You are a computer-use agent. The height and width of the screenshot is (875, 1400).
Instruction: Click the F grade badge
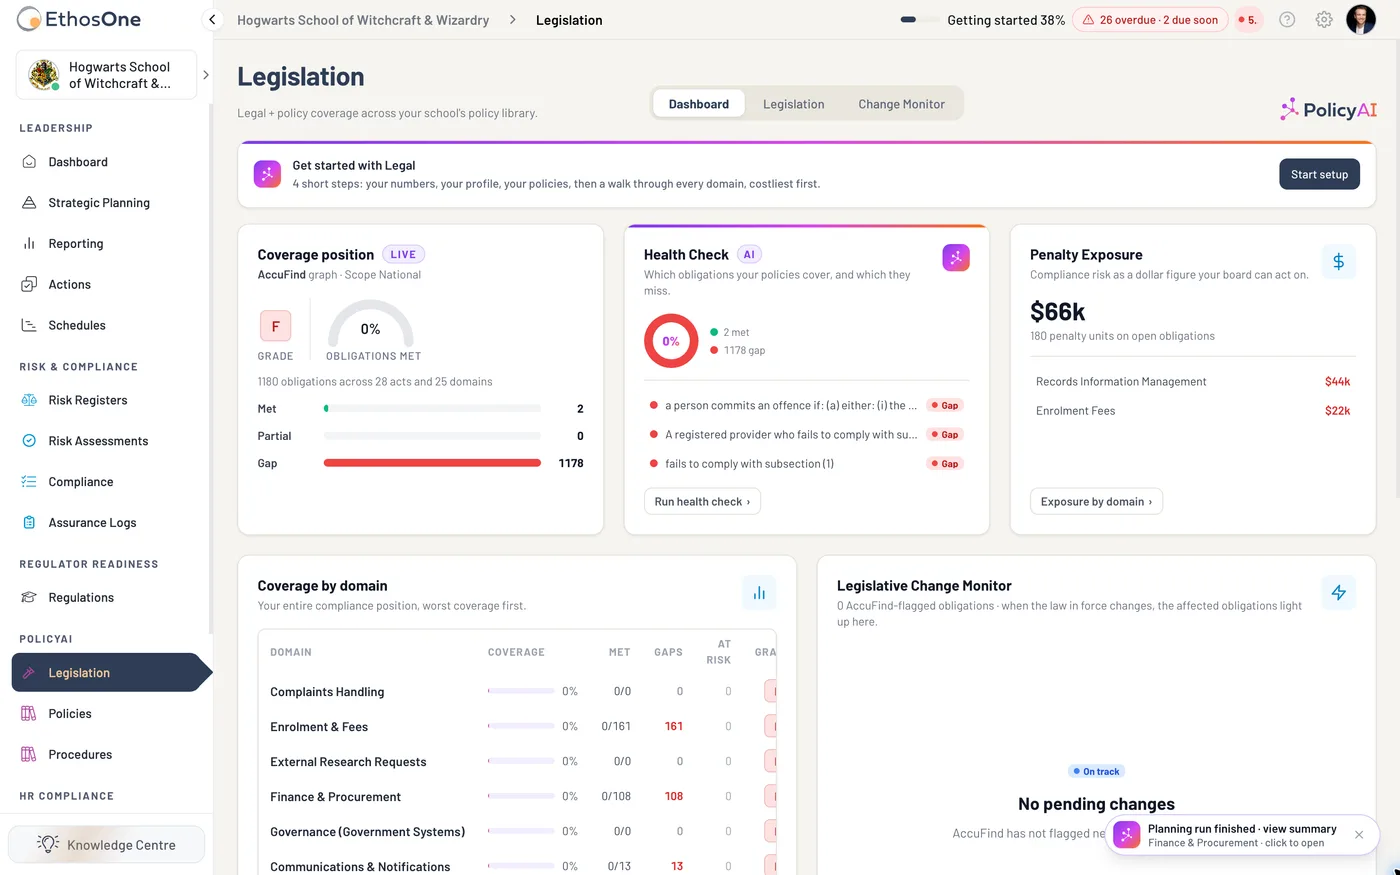click(x=275, y=326)
